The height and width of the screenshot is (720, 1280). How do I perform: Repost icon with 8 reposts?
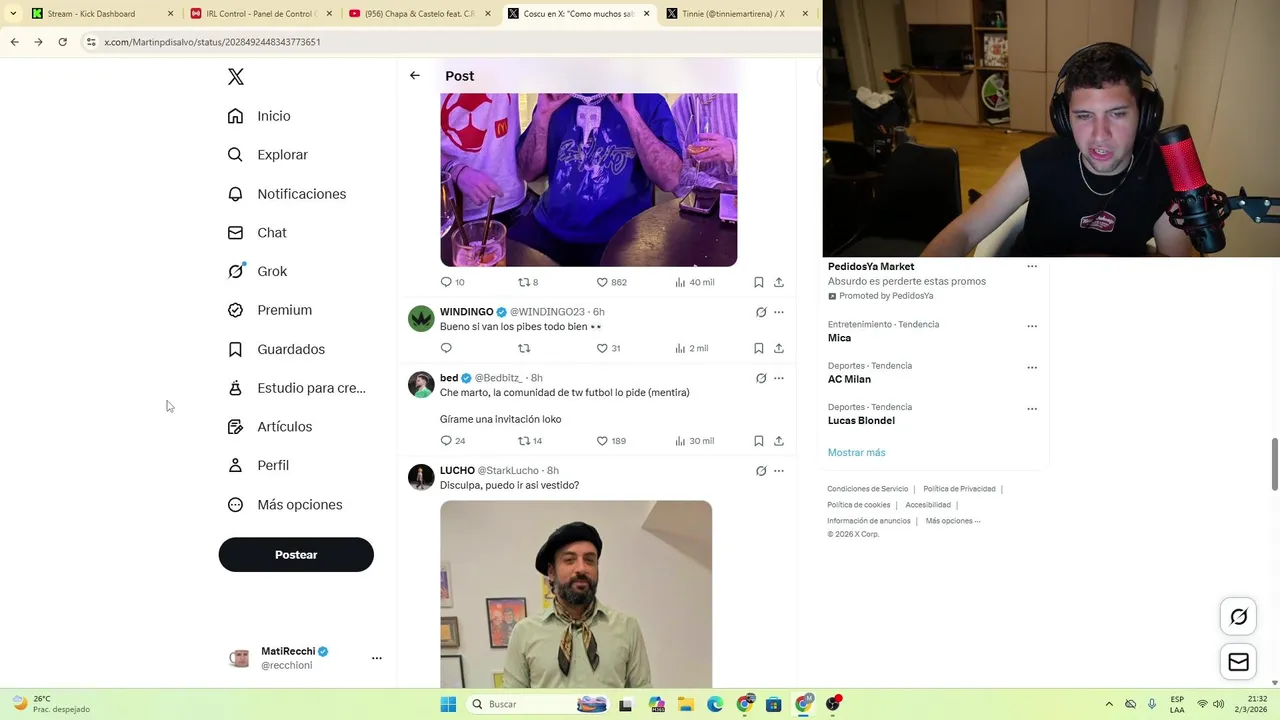524,282
